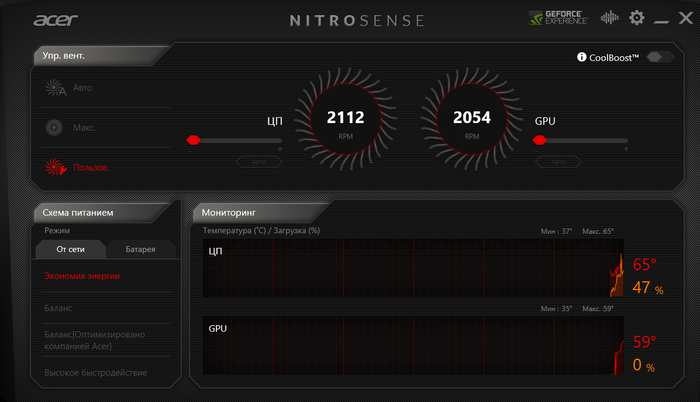Click the GPU load 0 % value

[643, 365]
